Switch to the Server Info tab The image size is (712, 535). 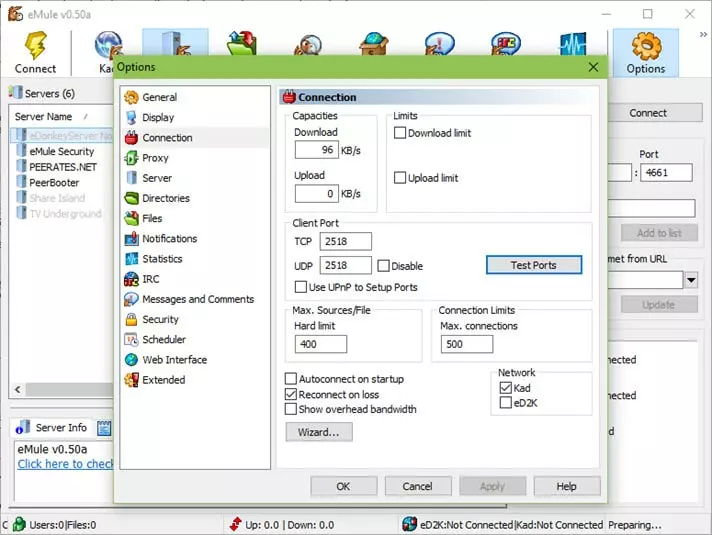pyautogui.click(x=51, y=428)
